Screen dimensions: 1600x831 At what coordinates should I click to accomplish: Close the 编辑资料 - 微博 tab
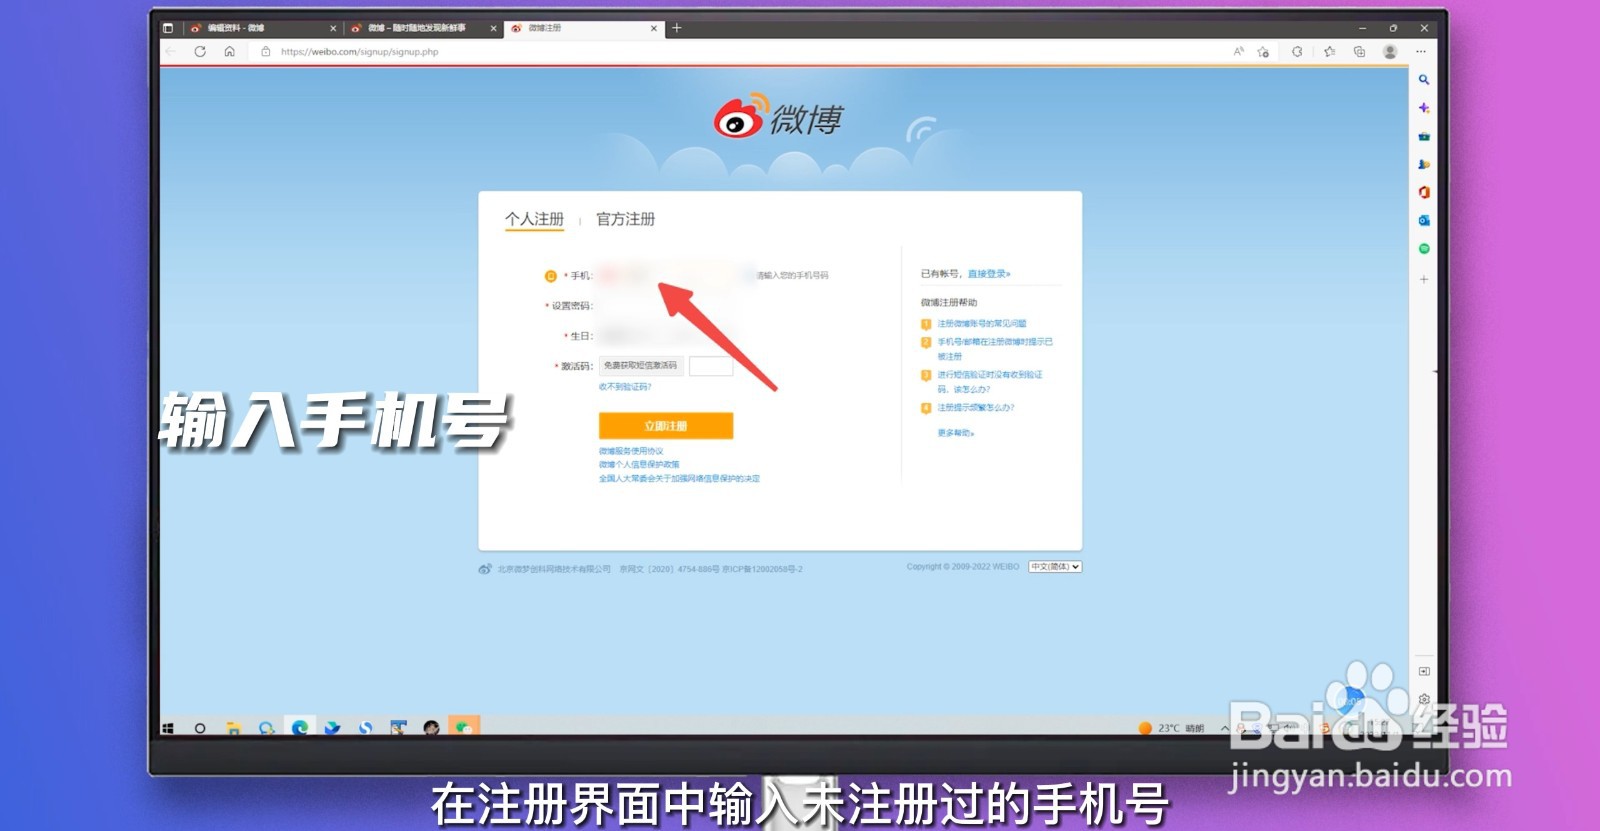pos(333,28)
